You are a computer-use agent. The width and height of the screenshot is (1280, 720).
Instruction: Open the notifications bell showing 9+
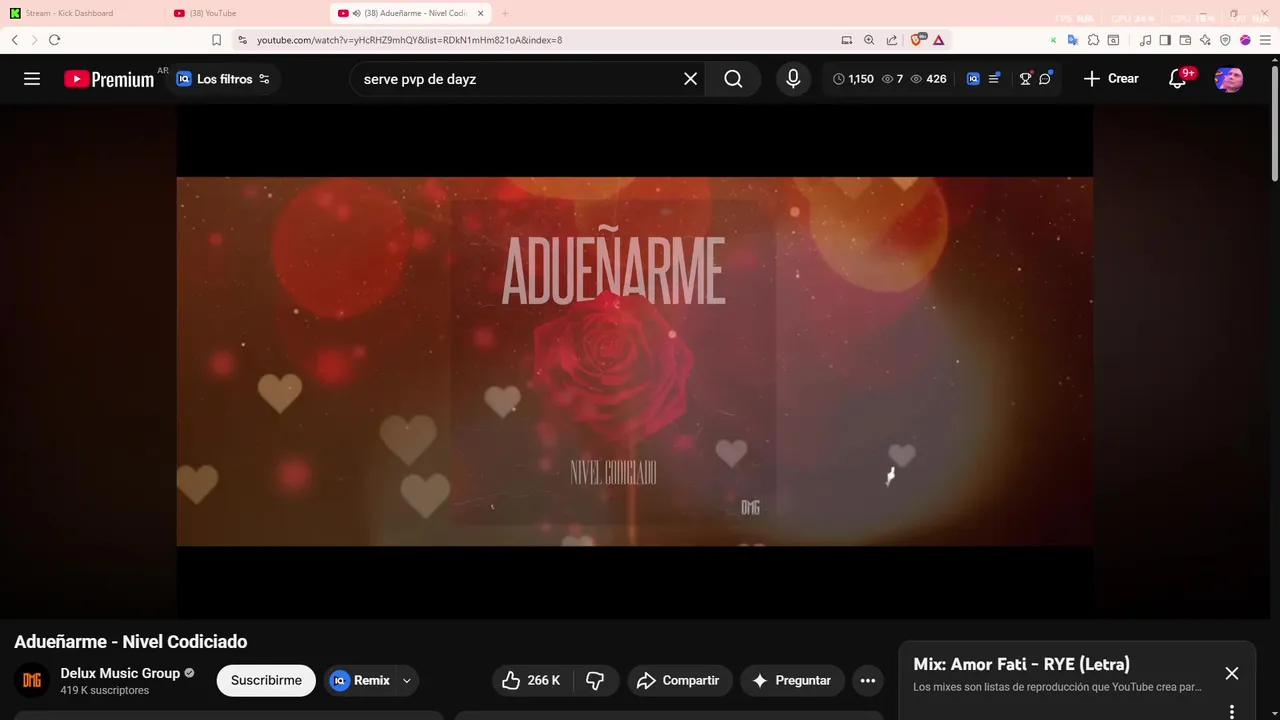[x=1178, y=79]
